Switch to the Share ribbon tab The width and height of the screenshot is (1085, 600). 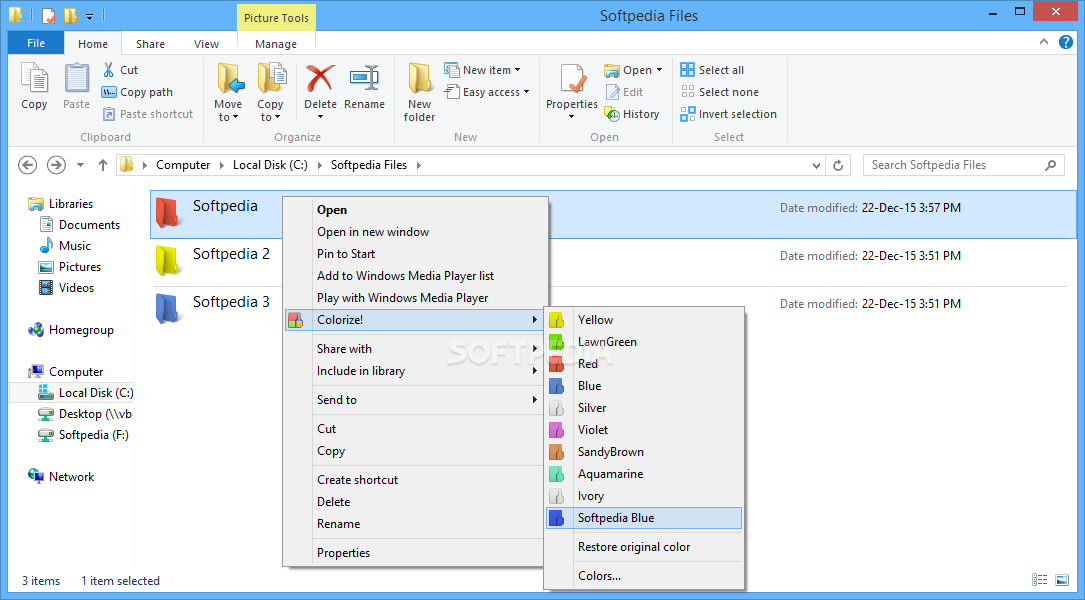click(x=150, y=44)
